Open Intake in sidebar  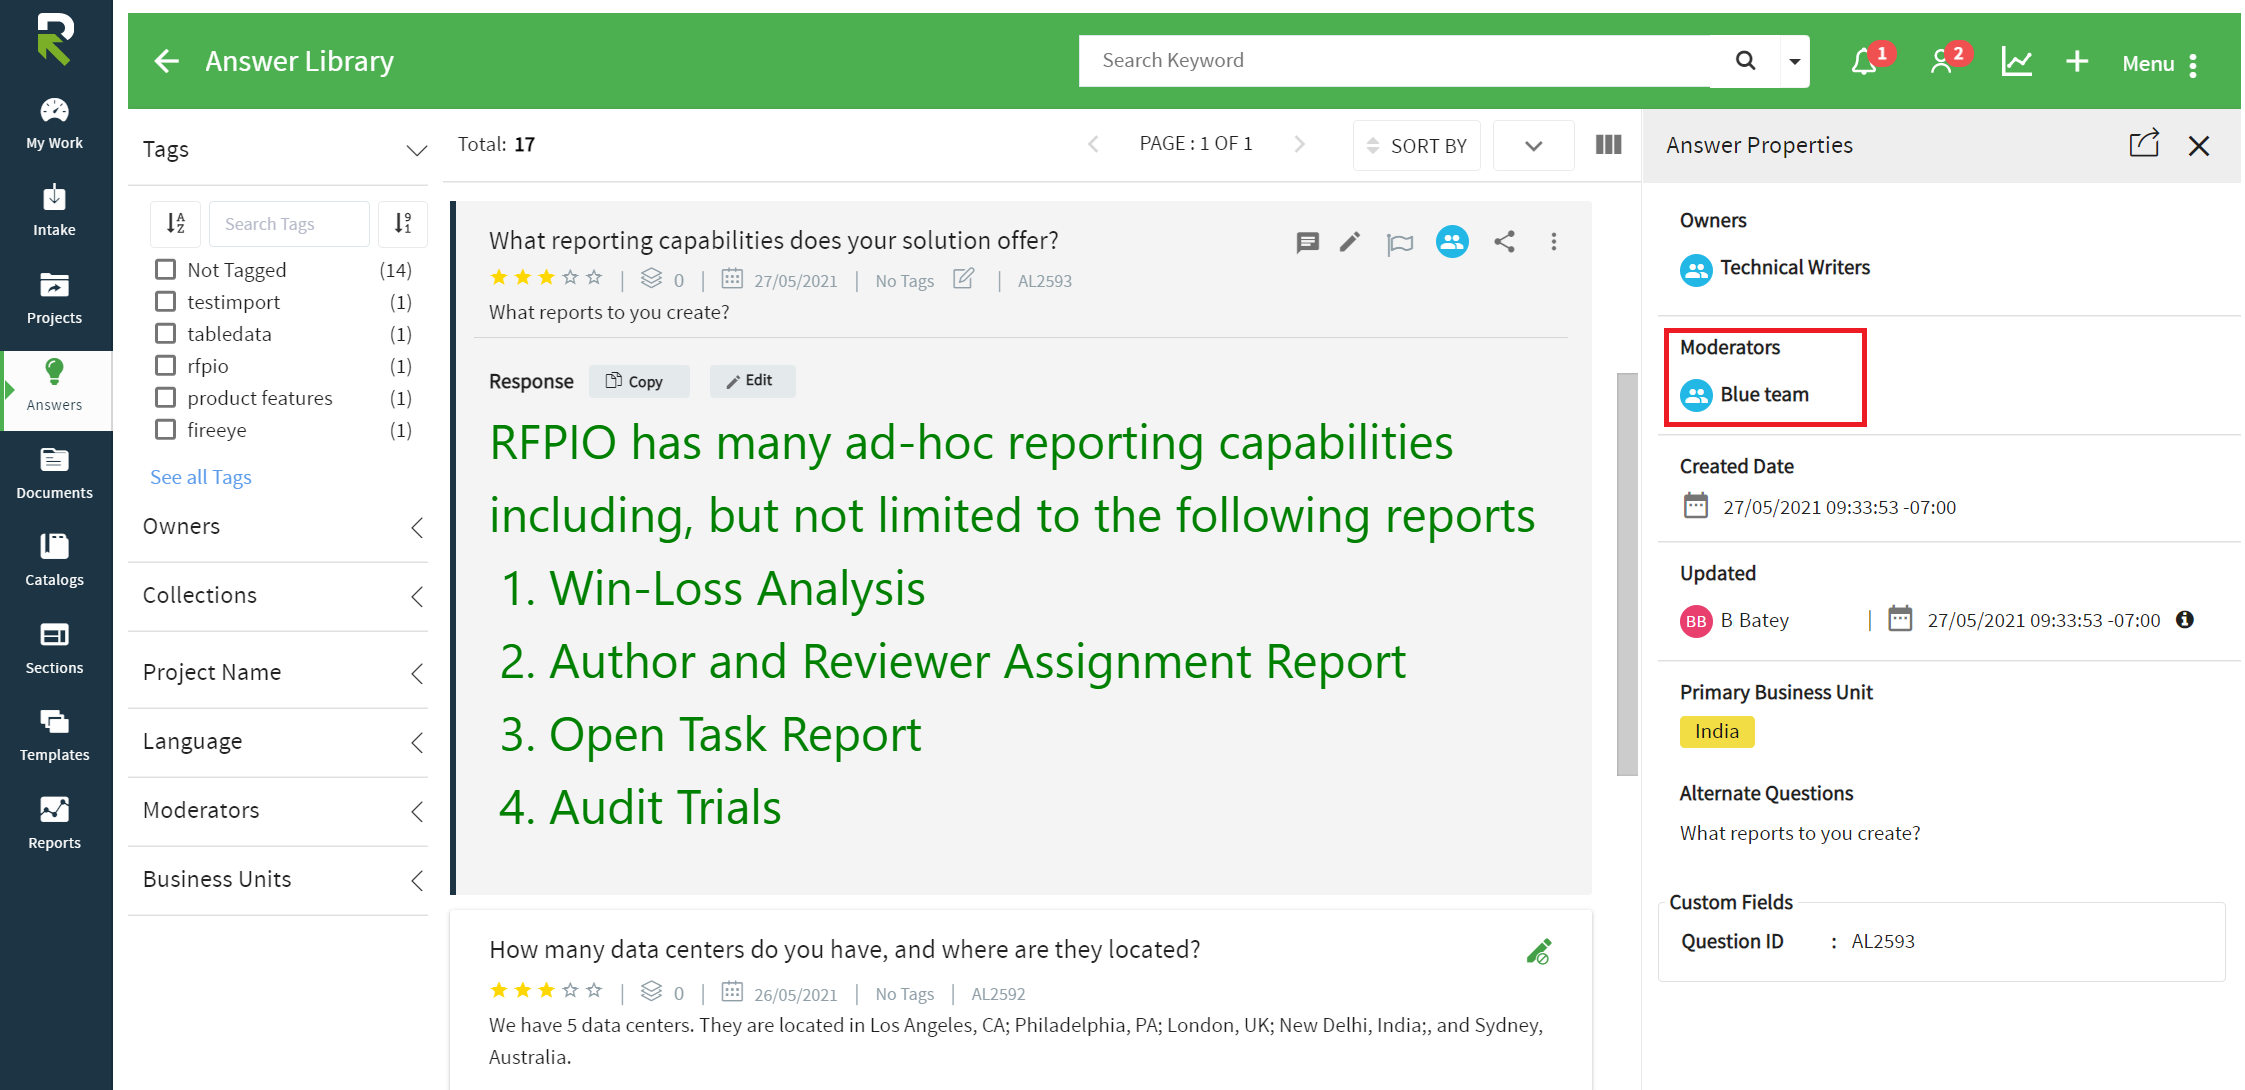point(55,211)
